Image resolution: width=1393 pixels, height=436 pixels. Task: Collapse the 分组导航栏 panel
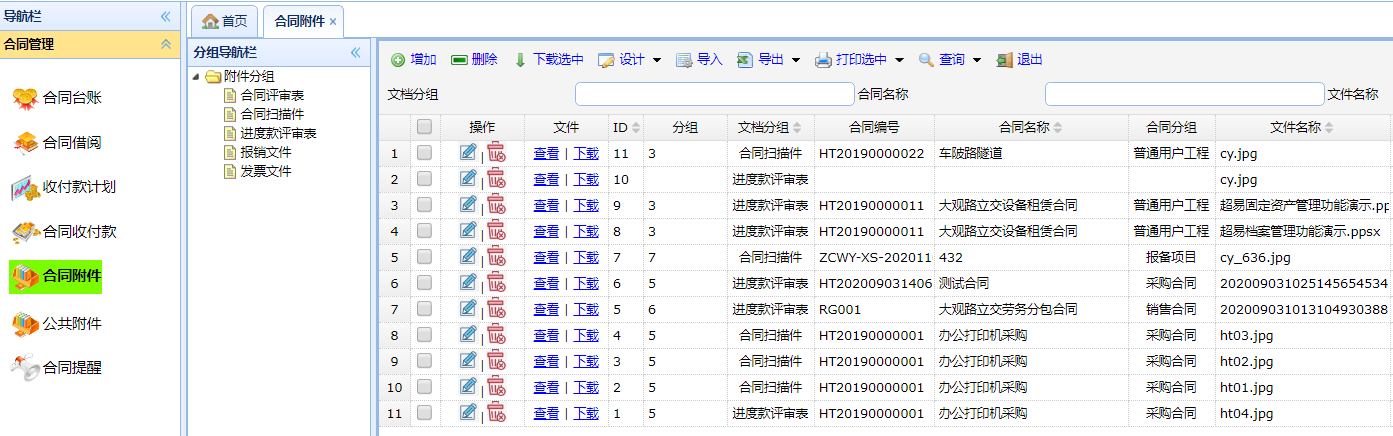[355, 53]
